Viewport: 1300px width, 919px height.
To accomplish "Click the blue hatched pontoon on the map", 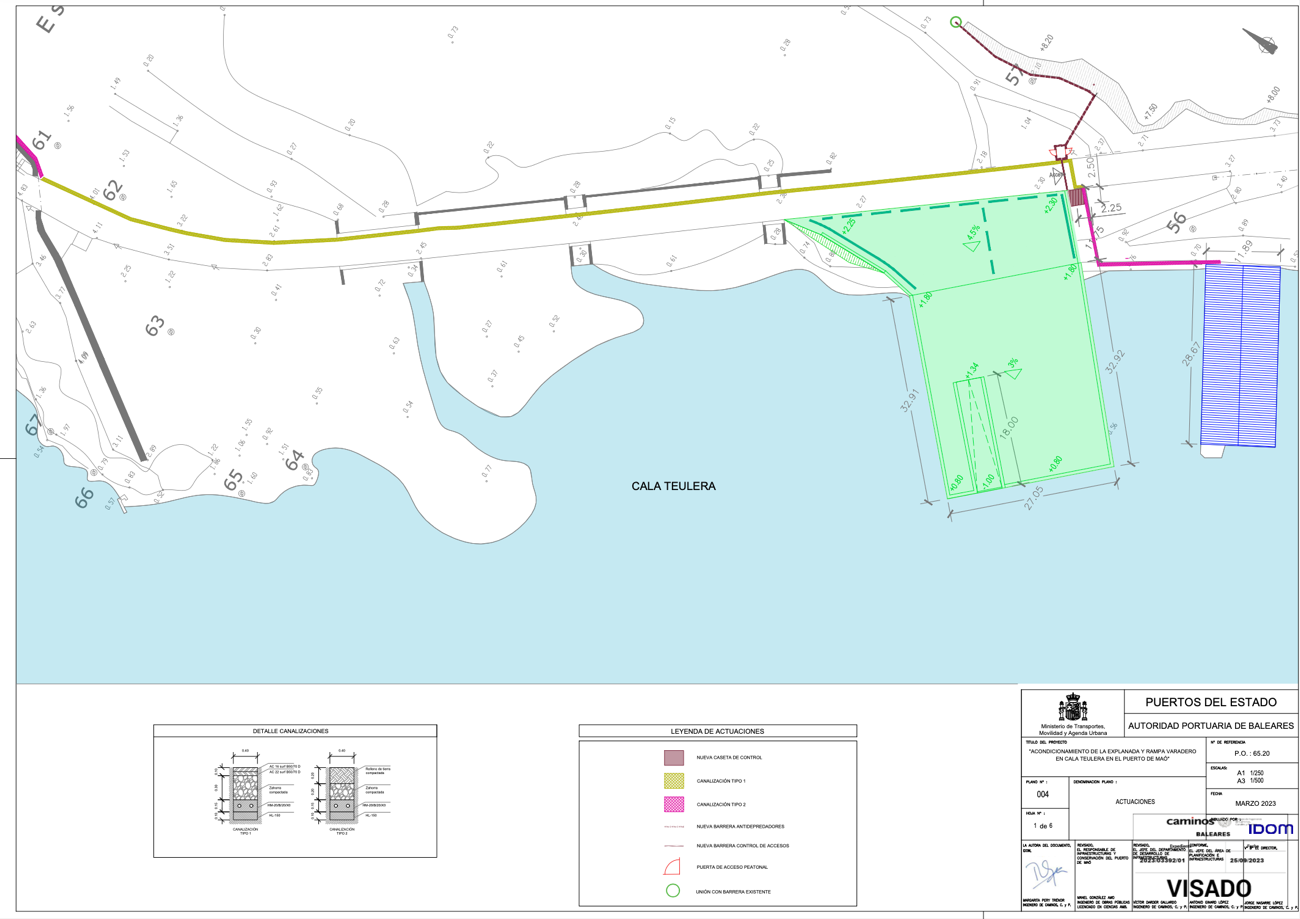I will pyautogui.click(x=1241, y=354).
